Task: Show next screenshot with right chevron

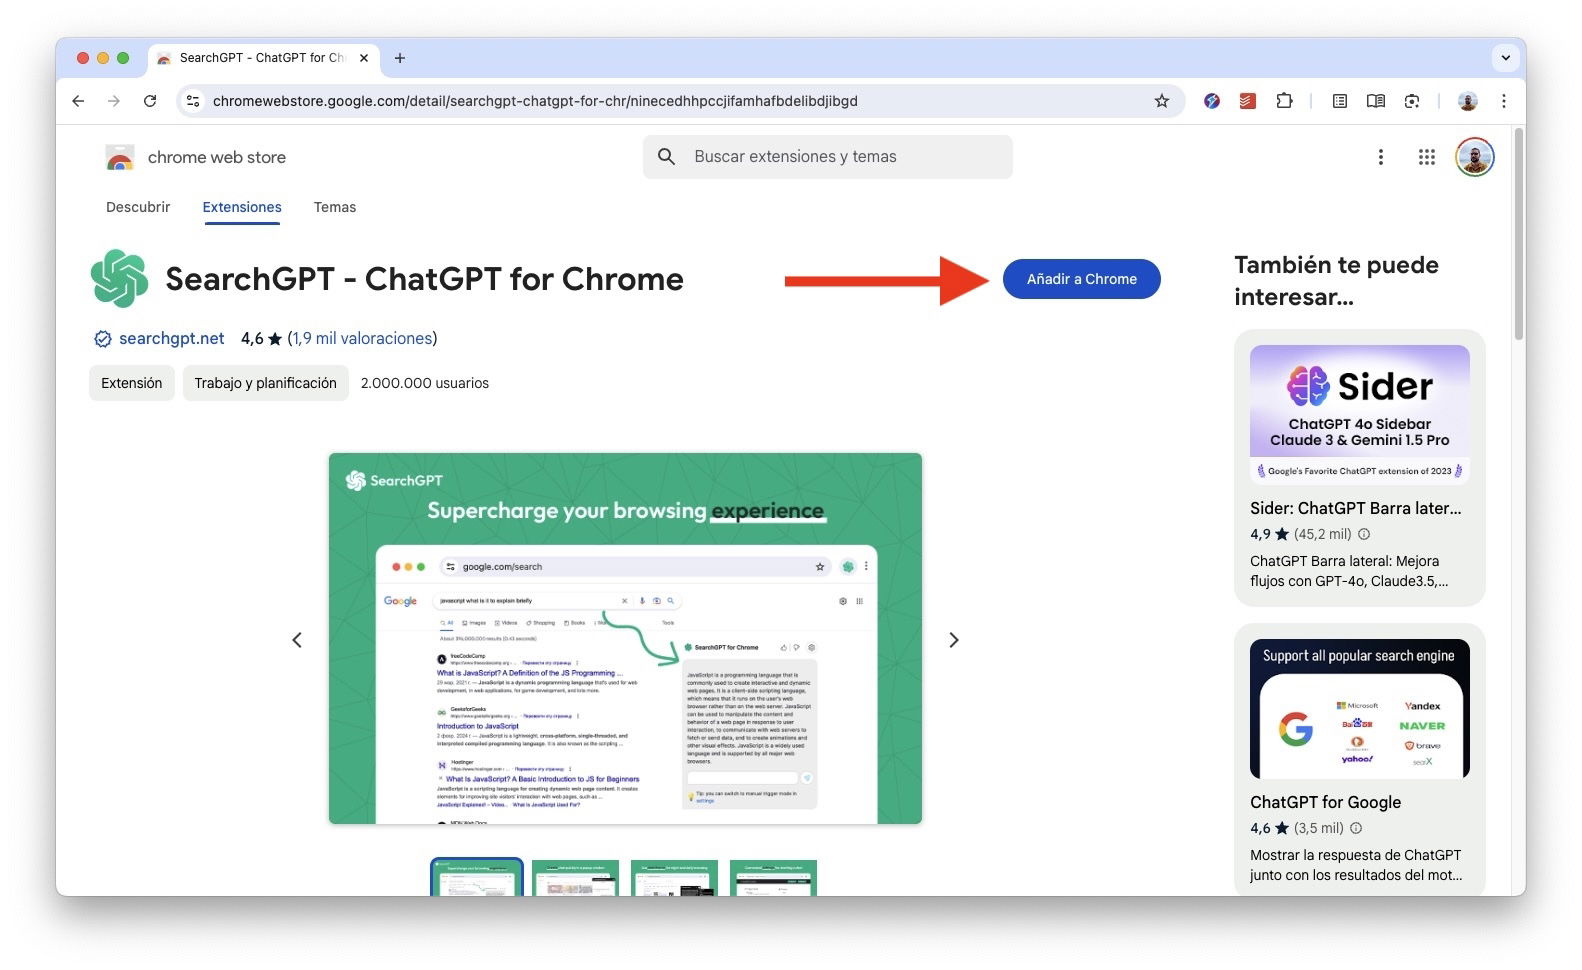Action: coord(954,640)
